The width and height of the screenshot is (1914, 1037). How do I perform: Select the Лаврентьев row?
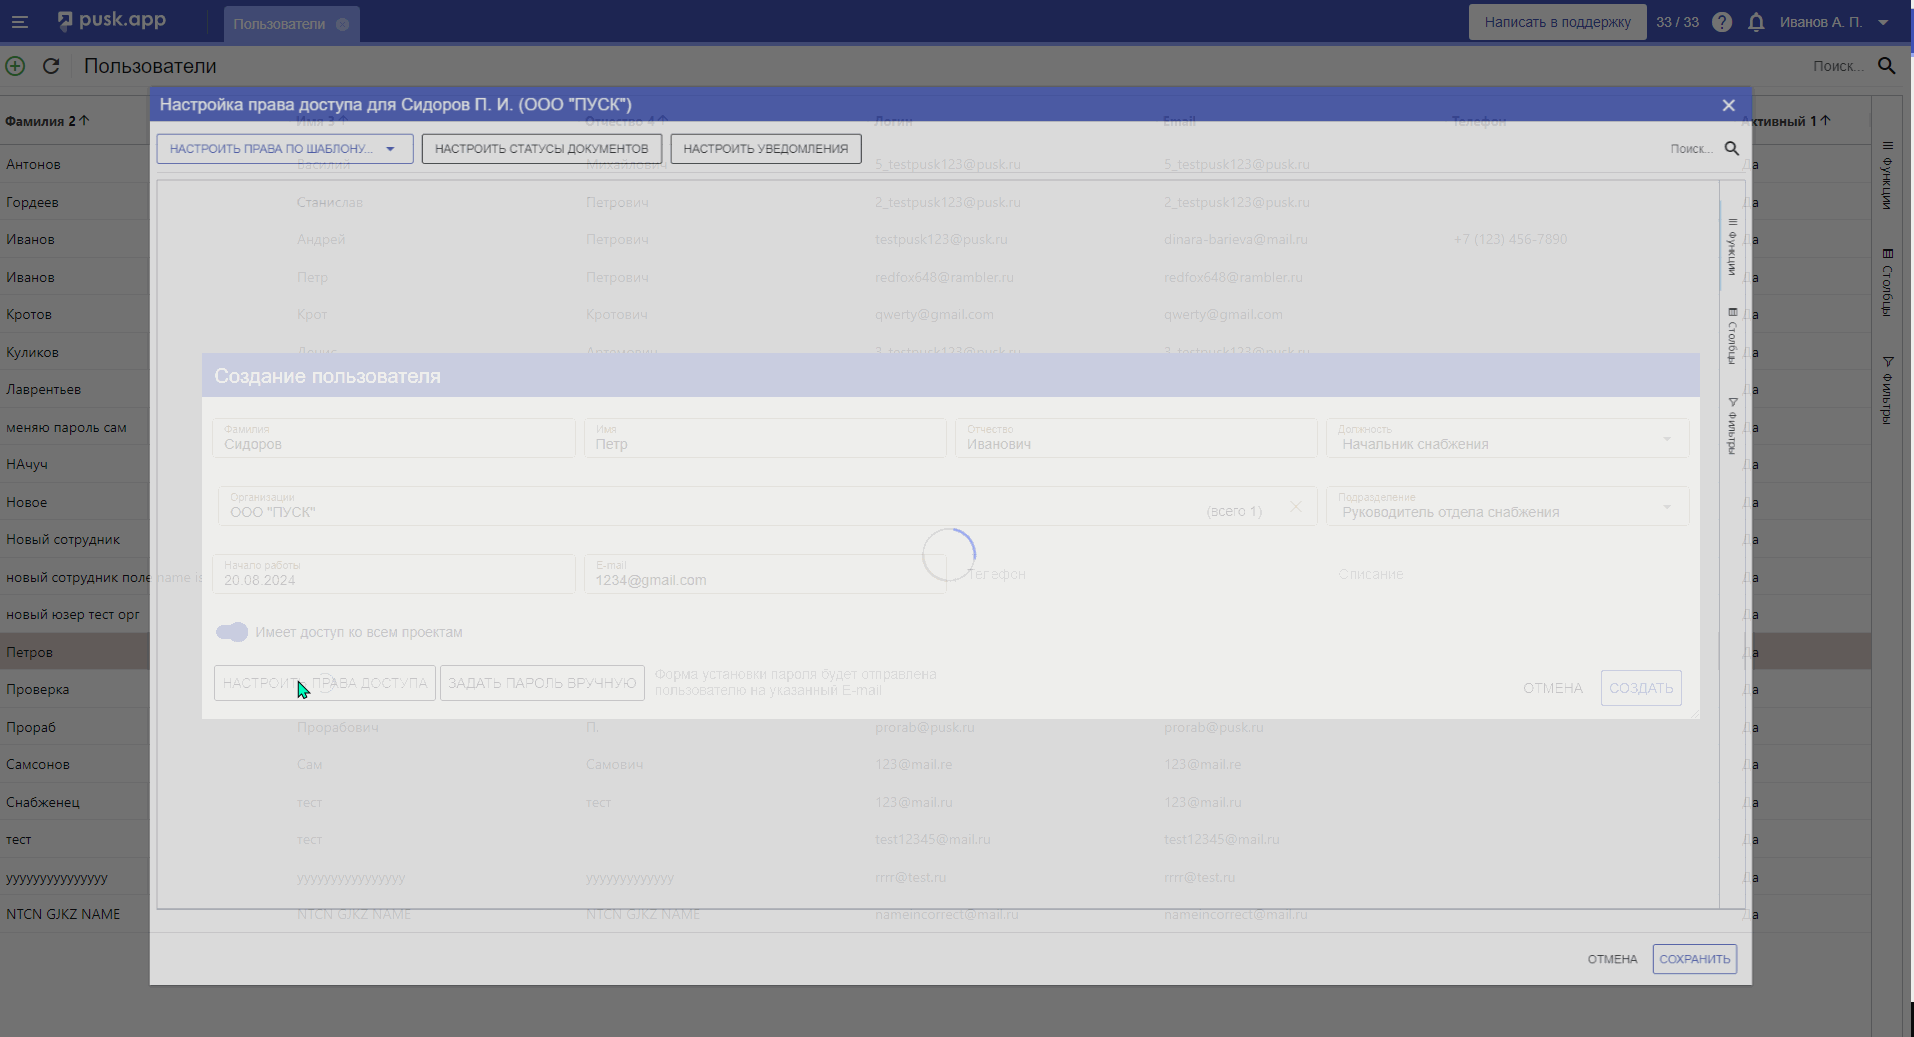(935, 389)
